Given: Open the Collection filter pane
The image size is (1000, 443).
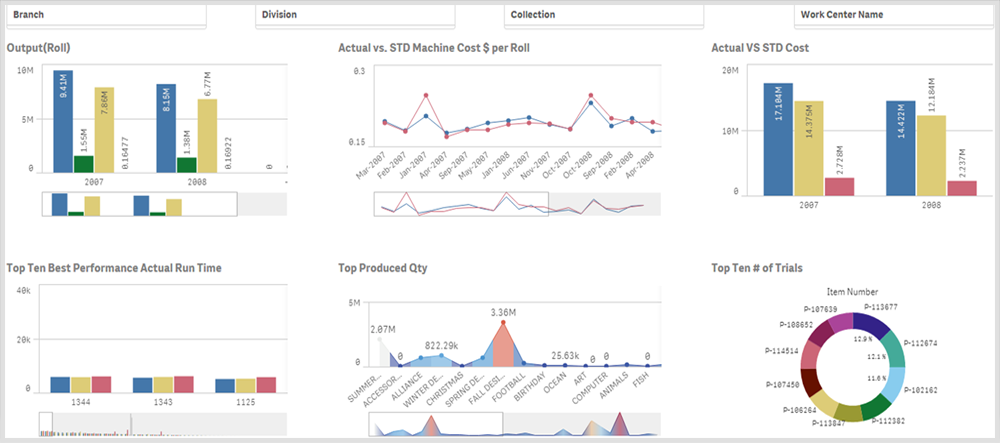Looking at the screenshot, I should tap(604, 15).
